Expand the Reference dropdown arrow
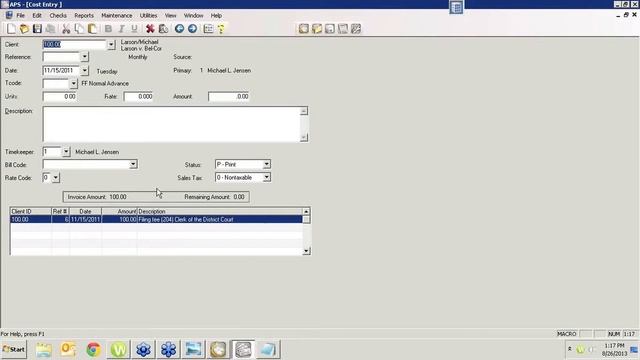Viewport: 640px width, 360px height. [84, 57]
